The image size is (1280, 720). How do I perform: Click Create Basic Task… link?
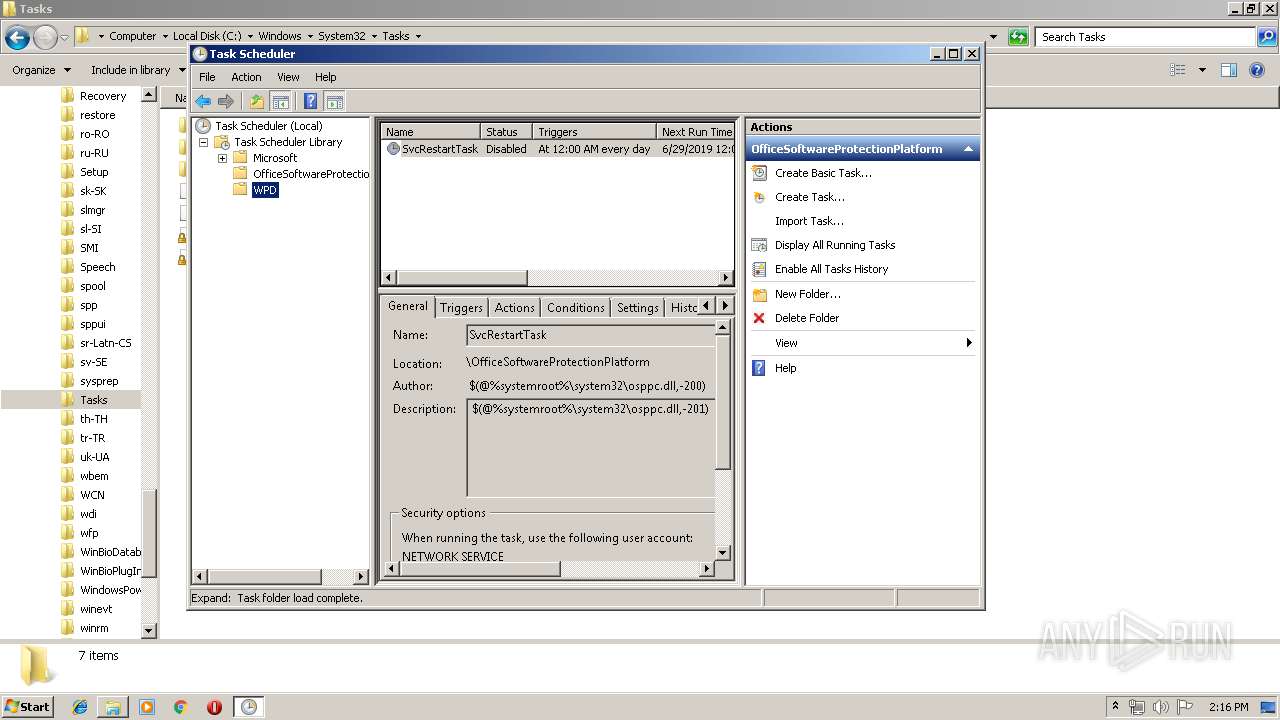823,173
